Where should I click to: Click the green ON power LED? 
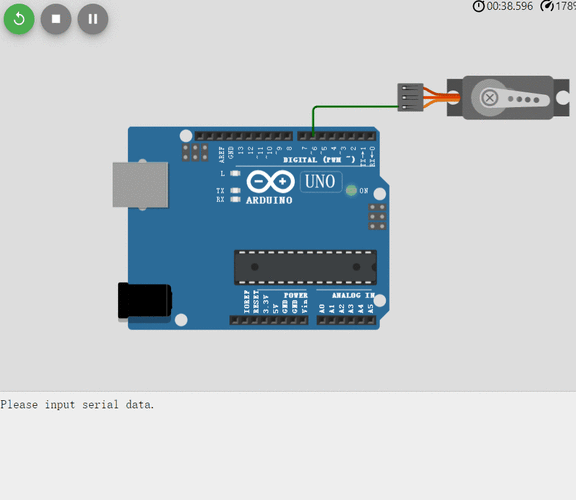pos(351,190)
